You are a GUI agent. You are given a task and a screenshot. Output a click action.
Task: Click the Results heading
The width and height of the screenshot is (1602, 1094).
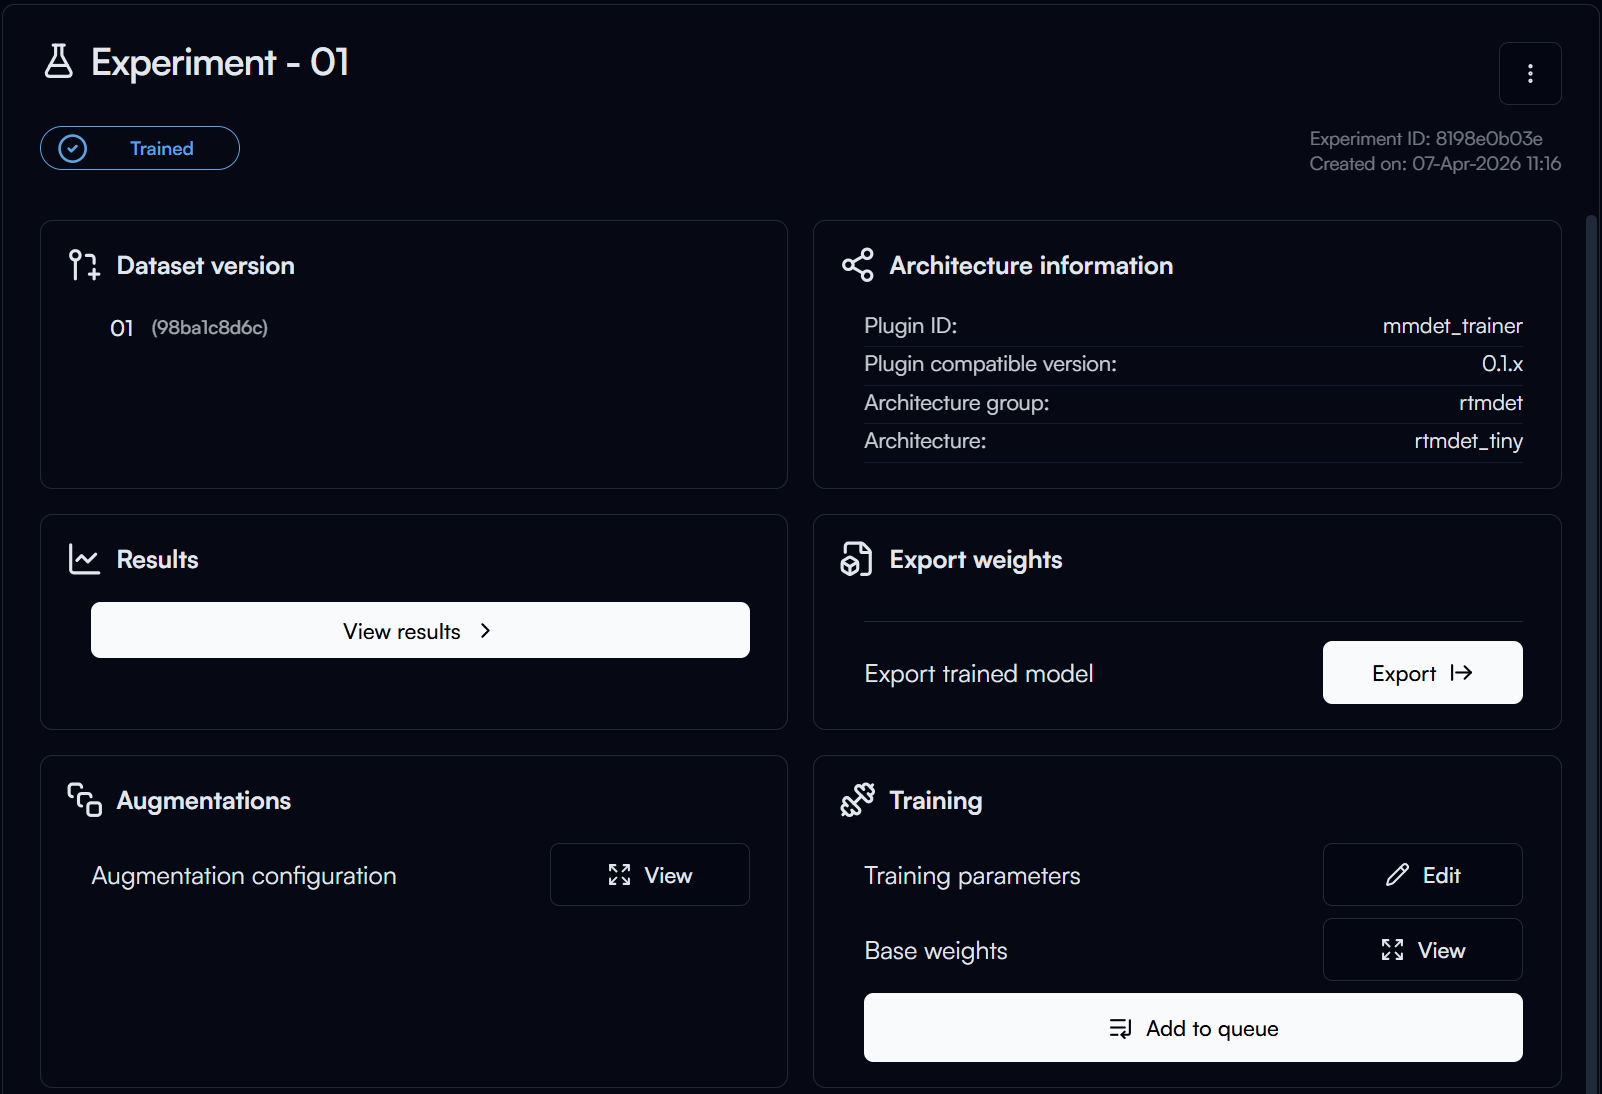click(x=157, y=559)
